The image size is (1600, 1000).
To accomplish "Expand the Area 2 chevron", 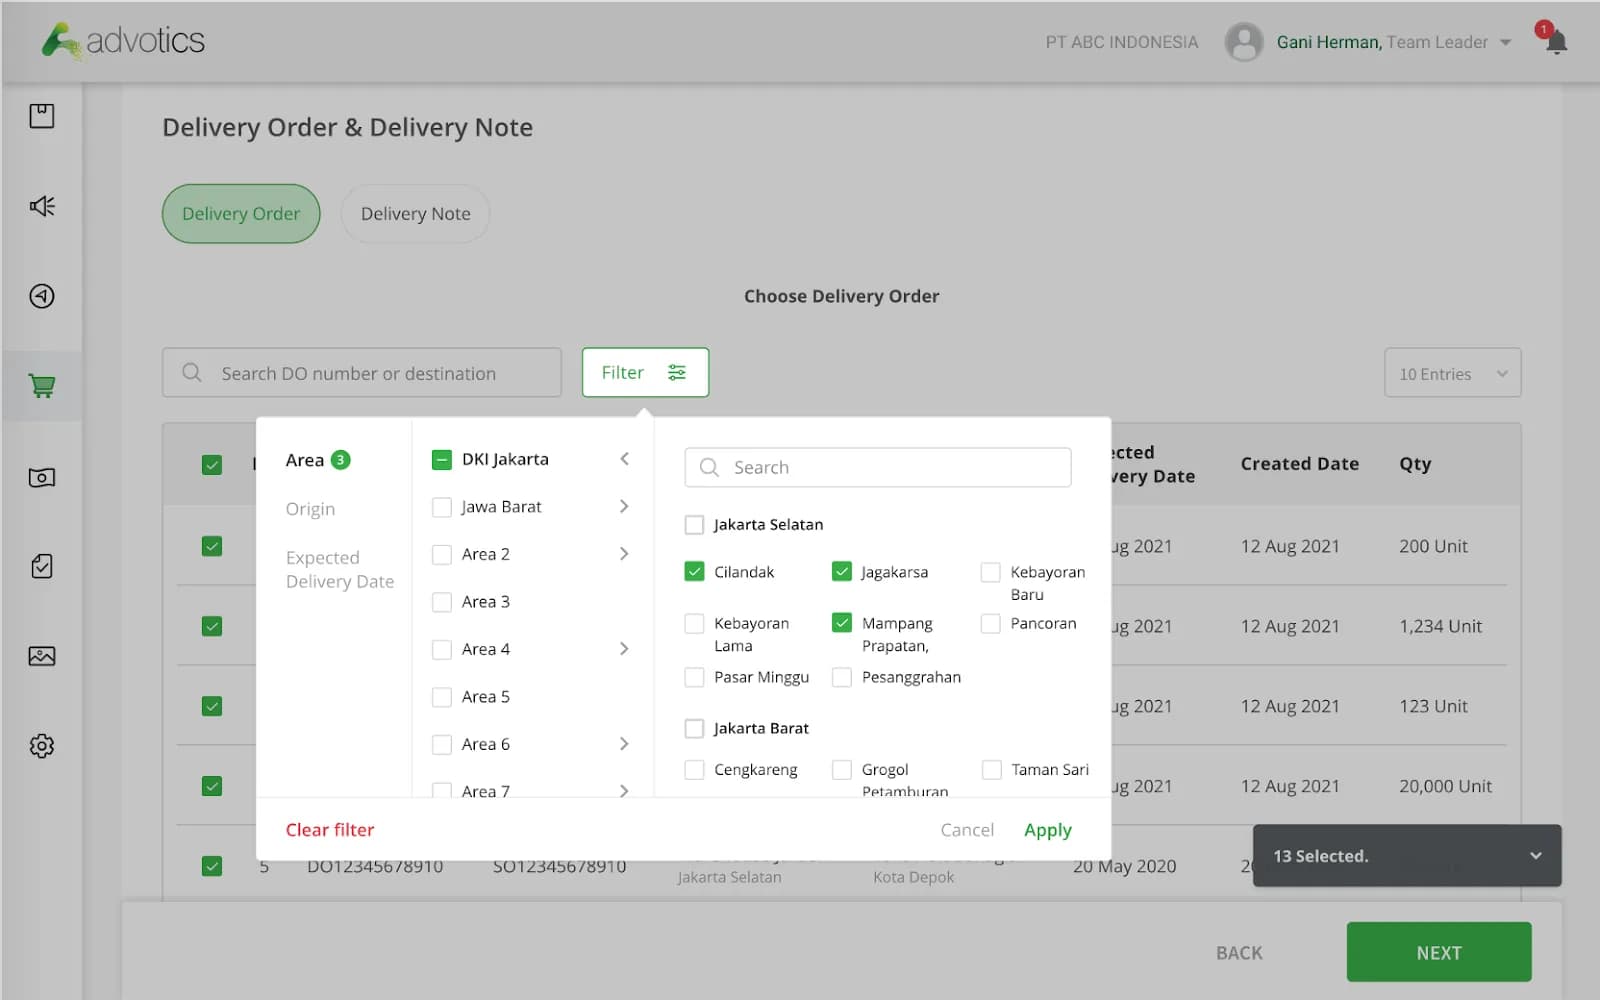I will pos(624,554).
